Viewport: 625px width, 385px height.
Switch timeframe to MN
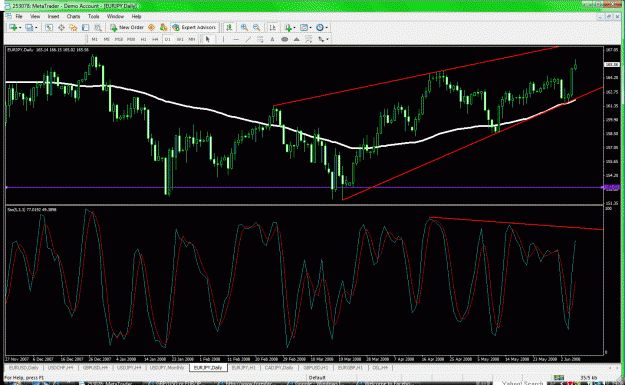tap(192, 39)
